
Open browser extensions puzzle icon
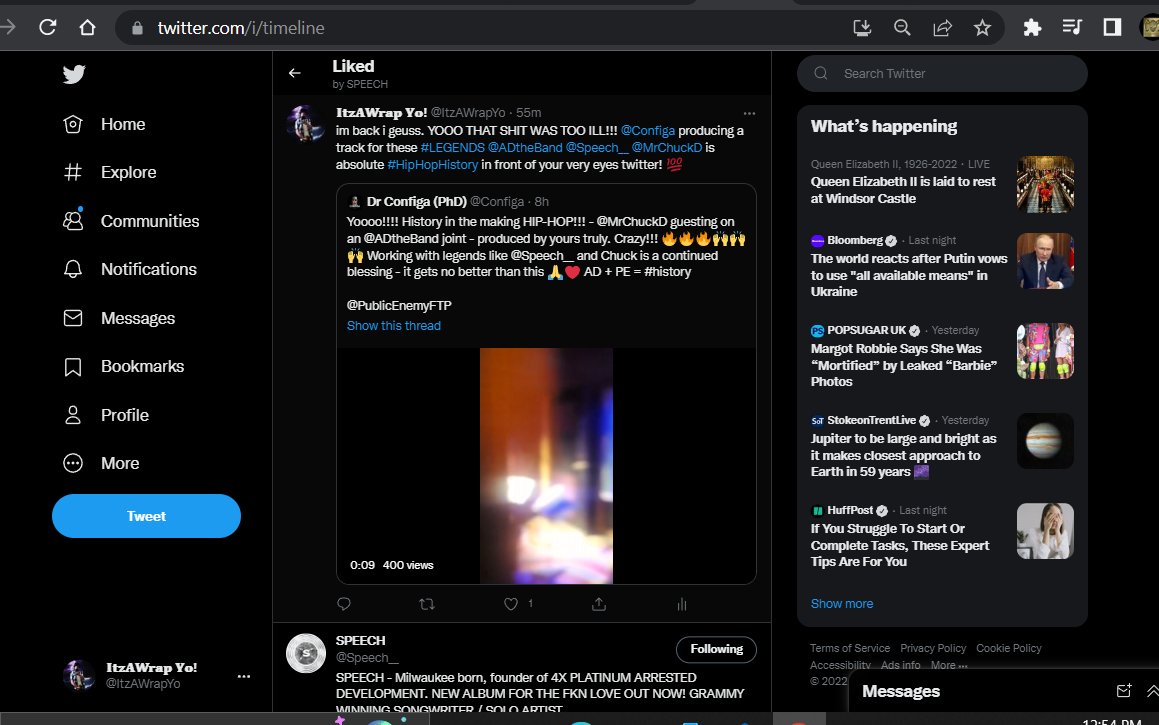1033,28
